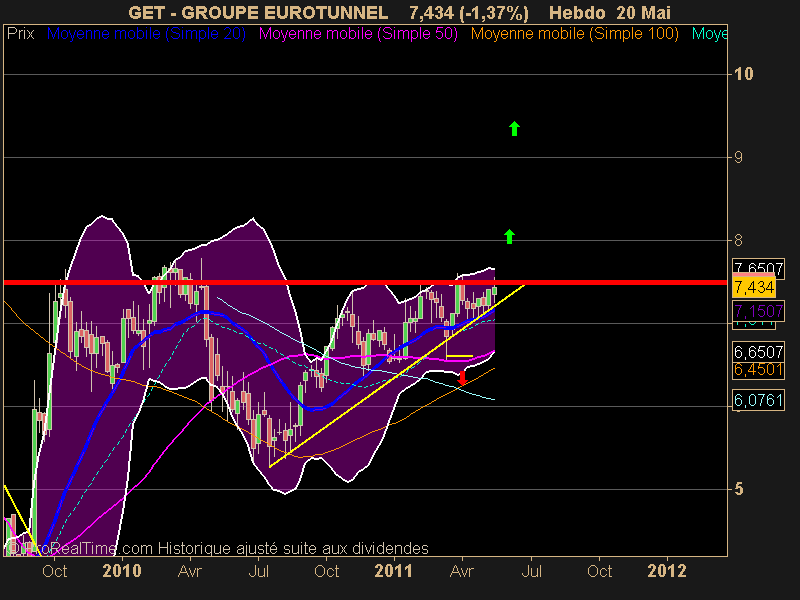Select the Moyenne mobile (Simple 50) legend

(x=358, y=34)
